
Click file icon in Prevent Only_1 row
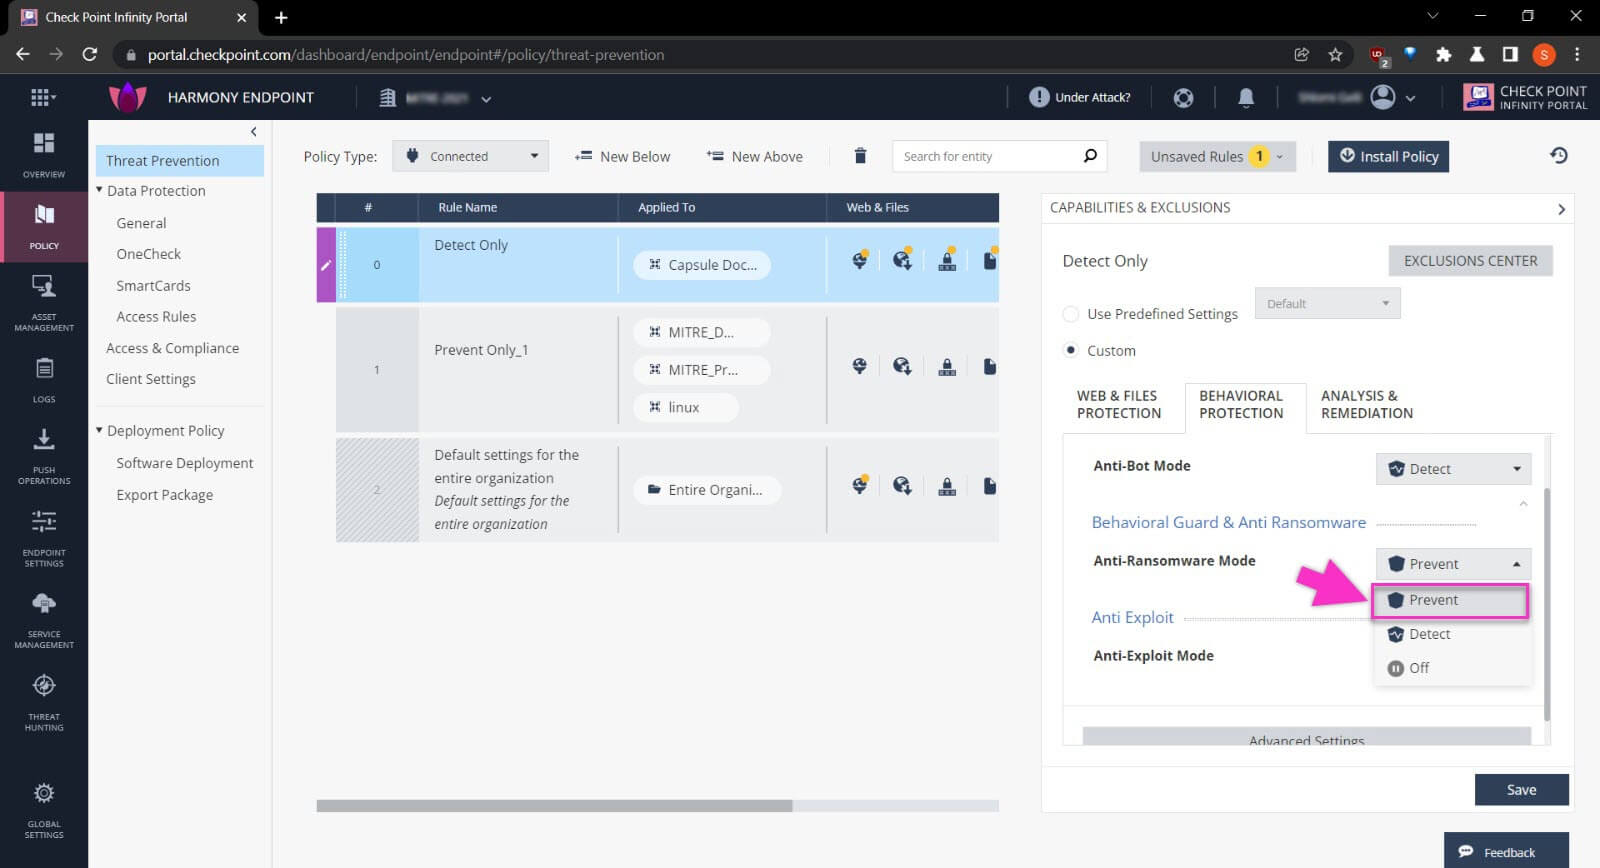tap(989, 367)
